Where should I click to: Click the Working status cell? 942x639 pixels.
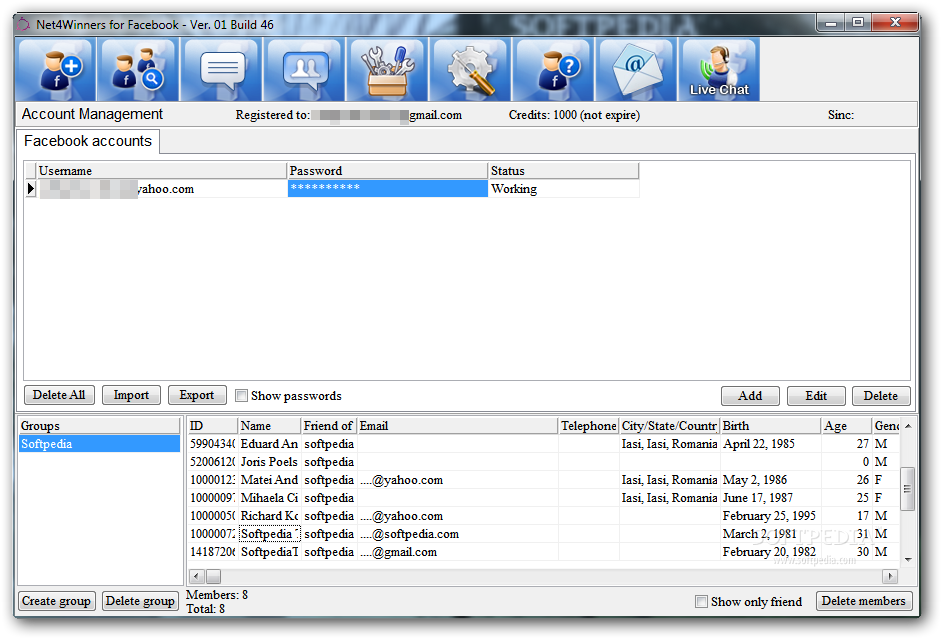(x=564, y=189)
